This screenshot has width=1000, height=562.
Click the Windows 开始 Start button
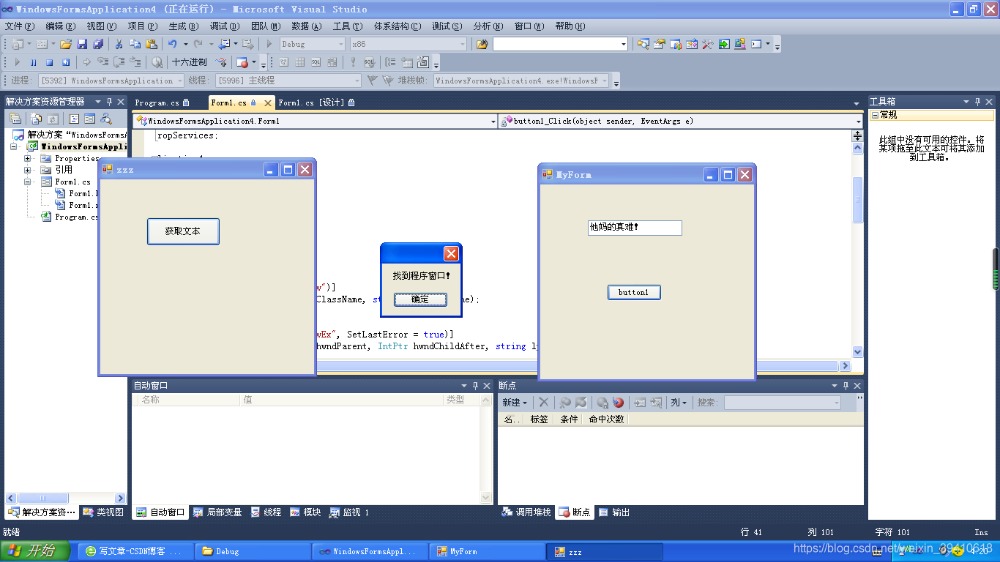click(35, 551)
